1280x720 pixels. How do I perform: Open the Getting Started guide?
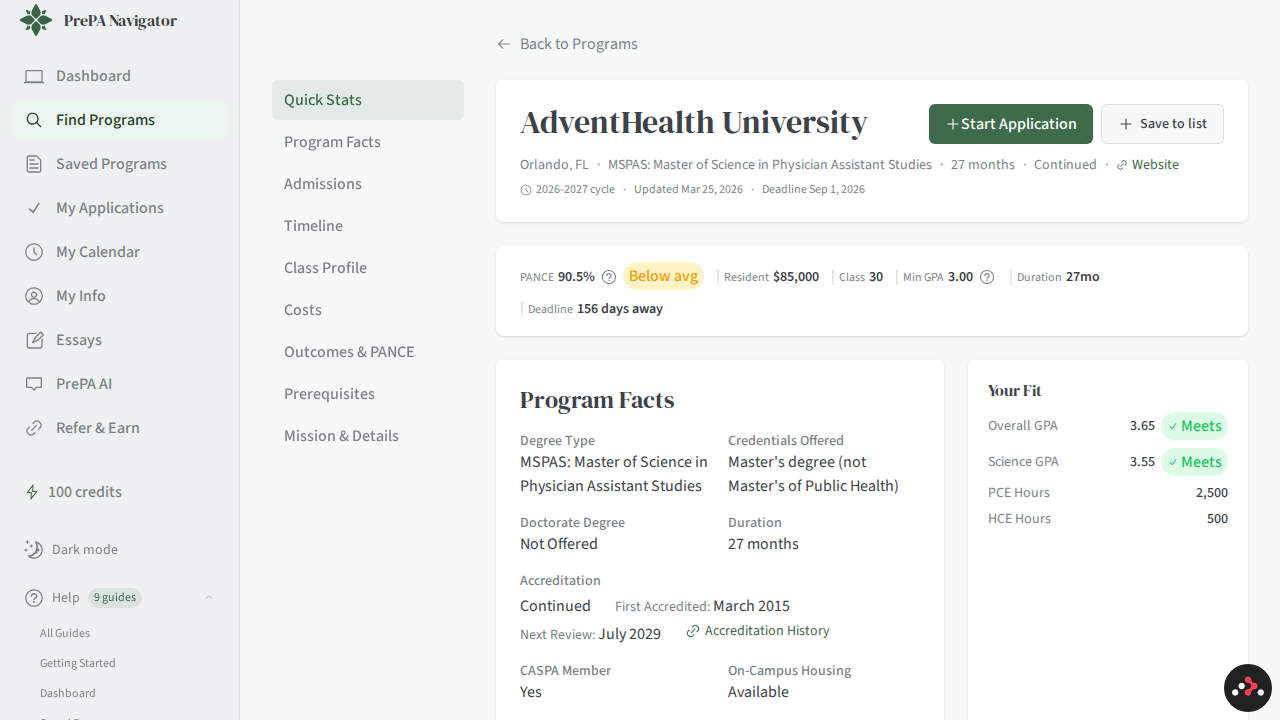point(78,663)
